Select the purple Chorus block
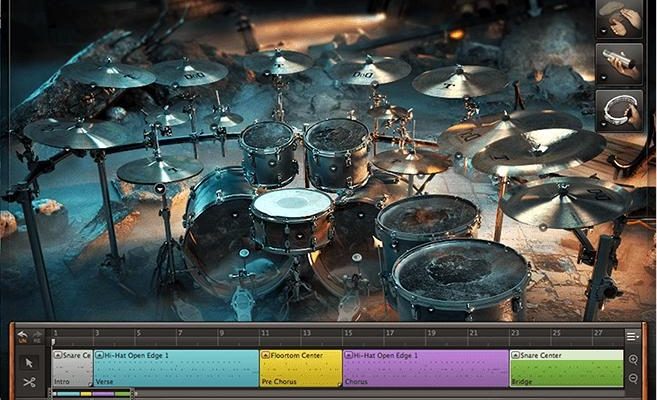Viewport: 657px width, 400px height. coord(425,368)
